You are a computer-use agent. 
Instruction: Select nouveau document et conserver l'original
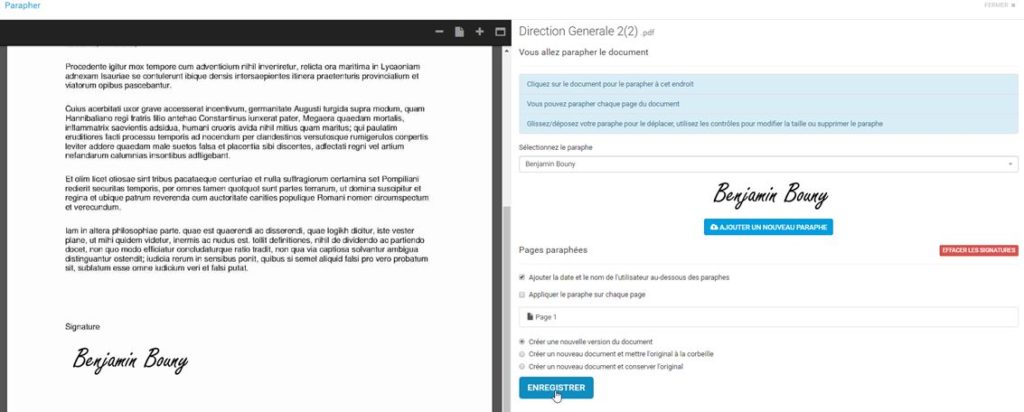pyautogui.click(x=522, y=366)
